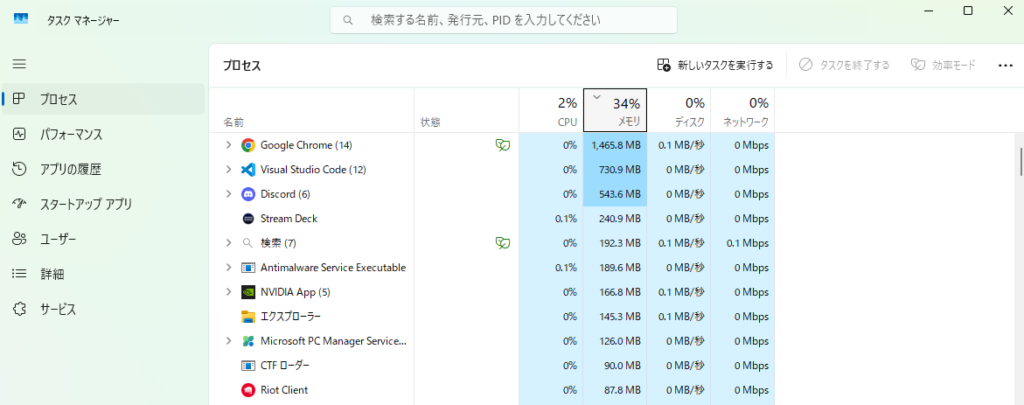Expand the Antimalware Service Executable group
Screen dimensions: 1024x405
coord(229,268)
